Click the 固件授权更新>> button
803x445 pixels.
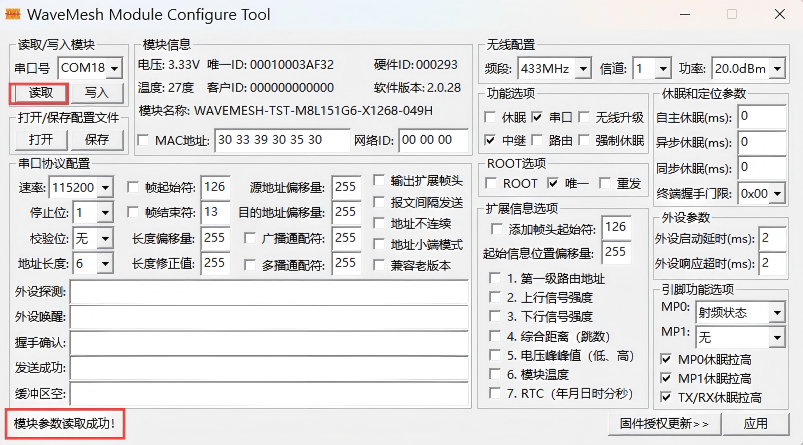[x=664, y=424]
